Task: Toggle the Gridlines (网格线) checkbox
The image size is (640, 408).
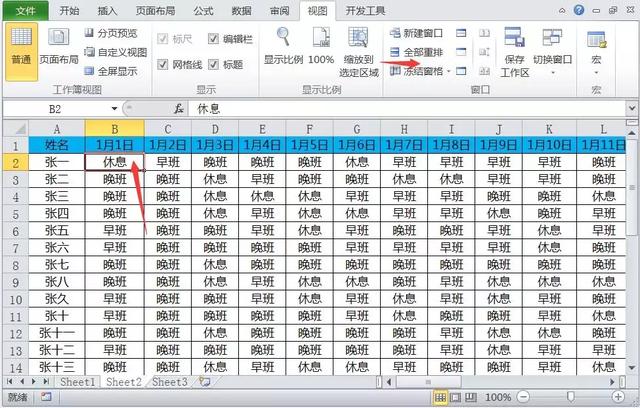Action: [x=162, y=64]
